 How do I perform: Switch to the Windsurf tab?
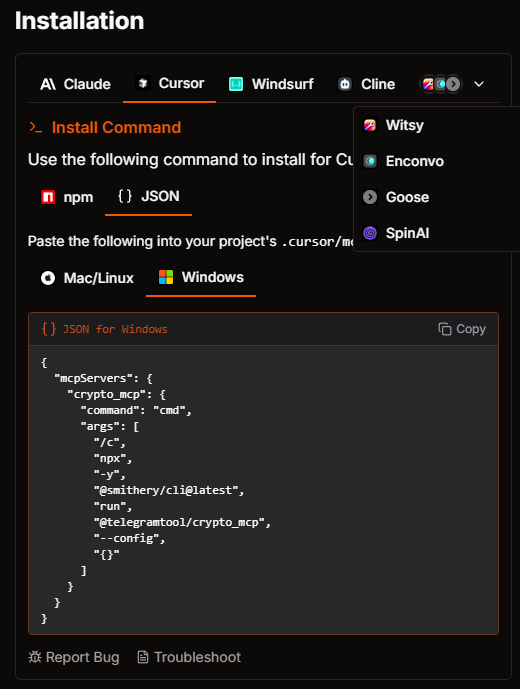(271, 84)
